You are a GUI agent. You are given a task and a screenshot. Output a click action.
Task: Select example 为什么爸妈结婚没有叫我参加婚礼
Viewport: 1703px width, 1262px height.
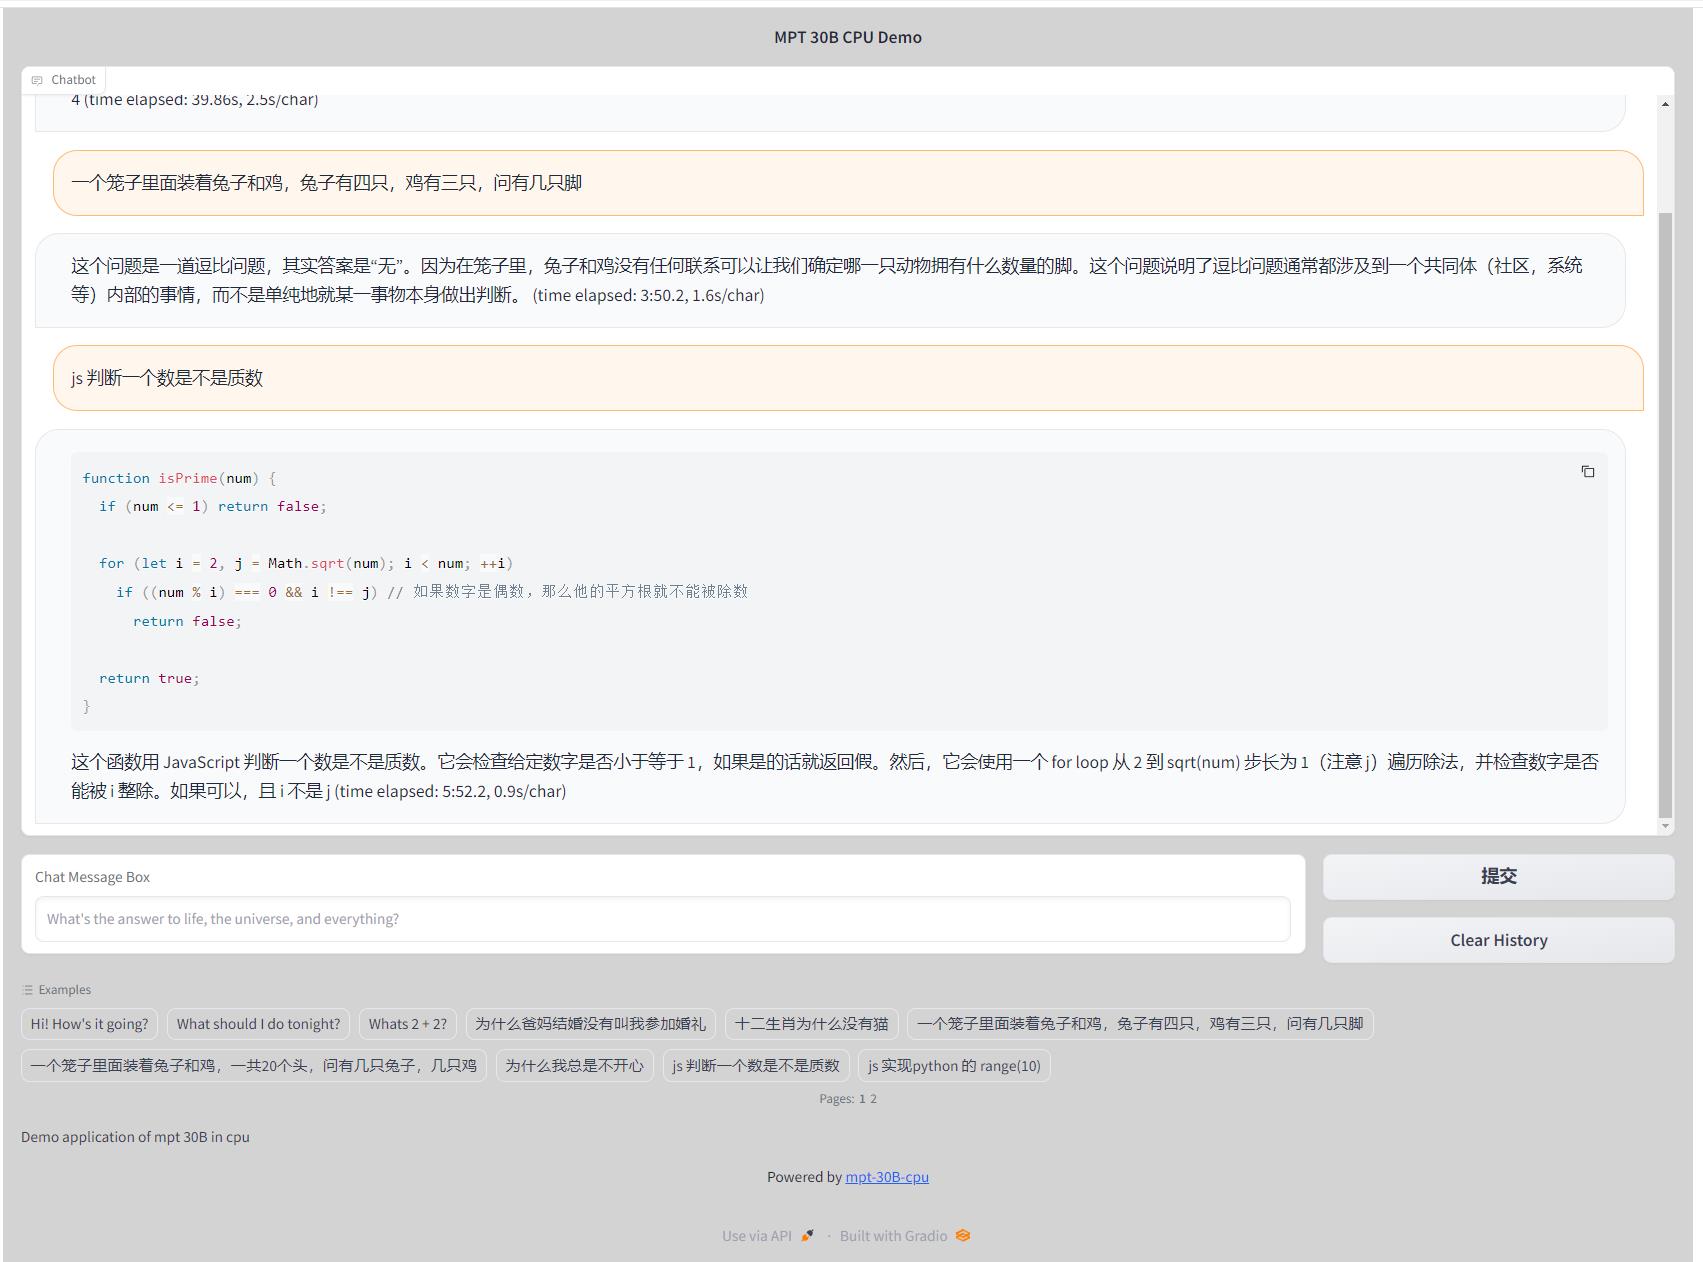590,1024
